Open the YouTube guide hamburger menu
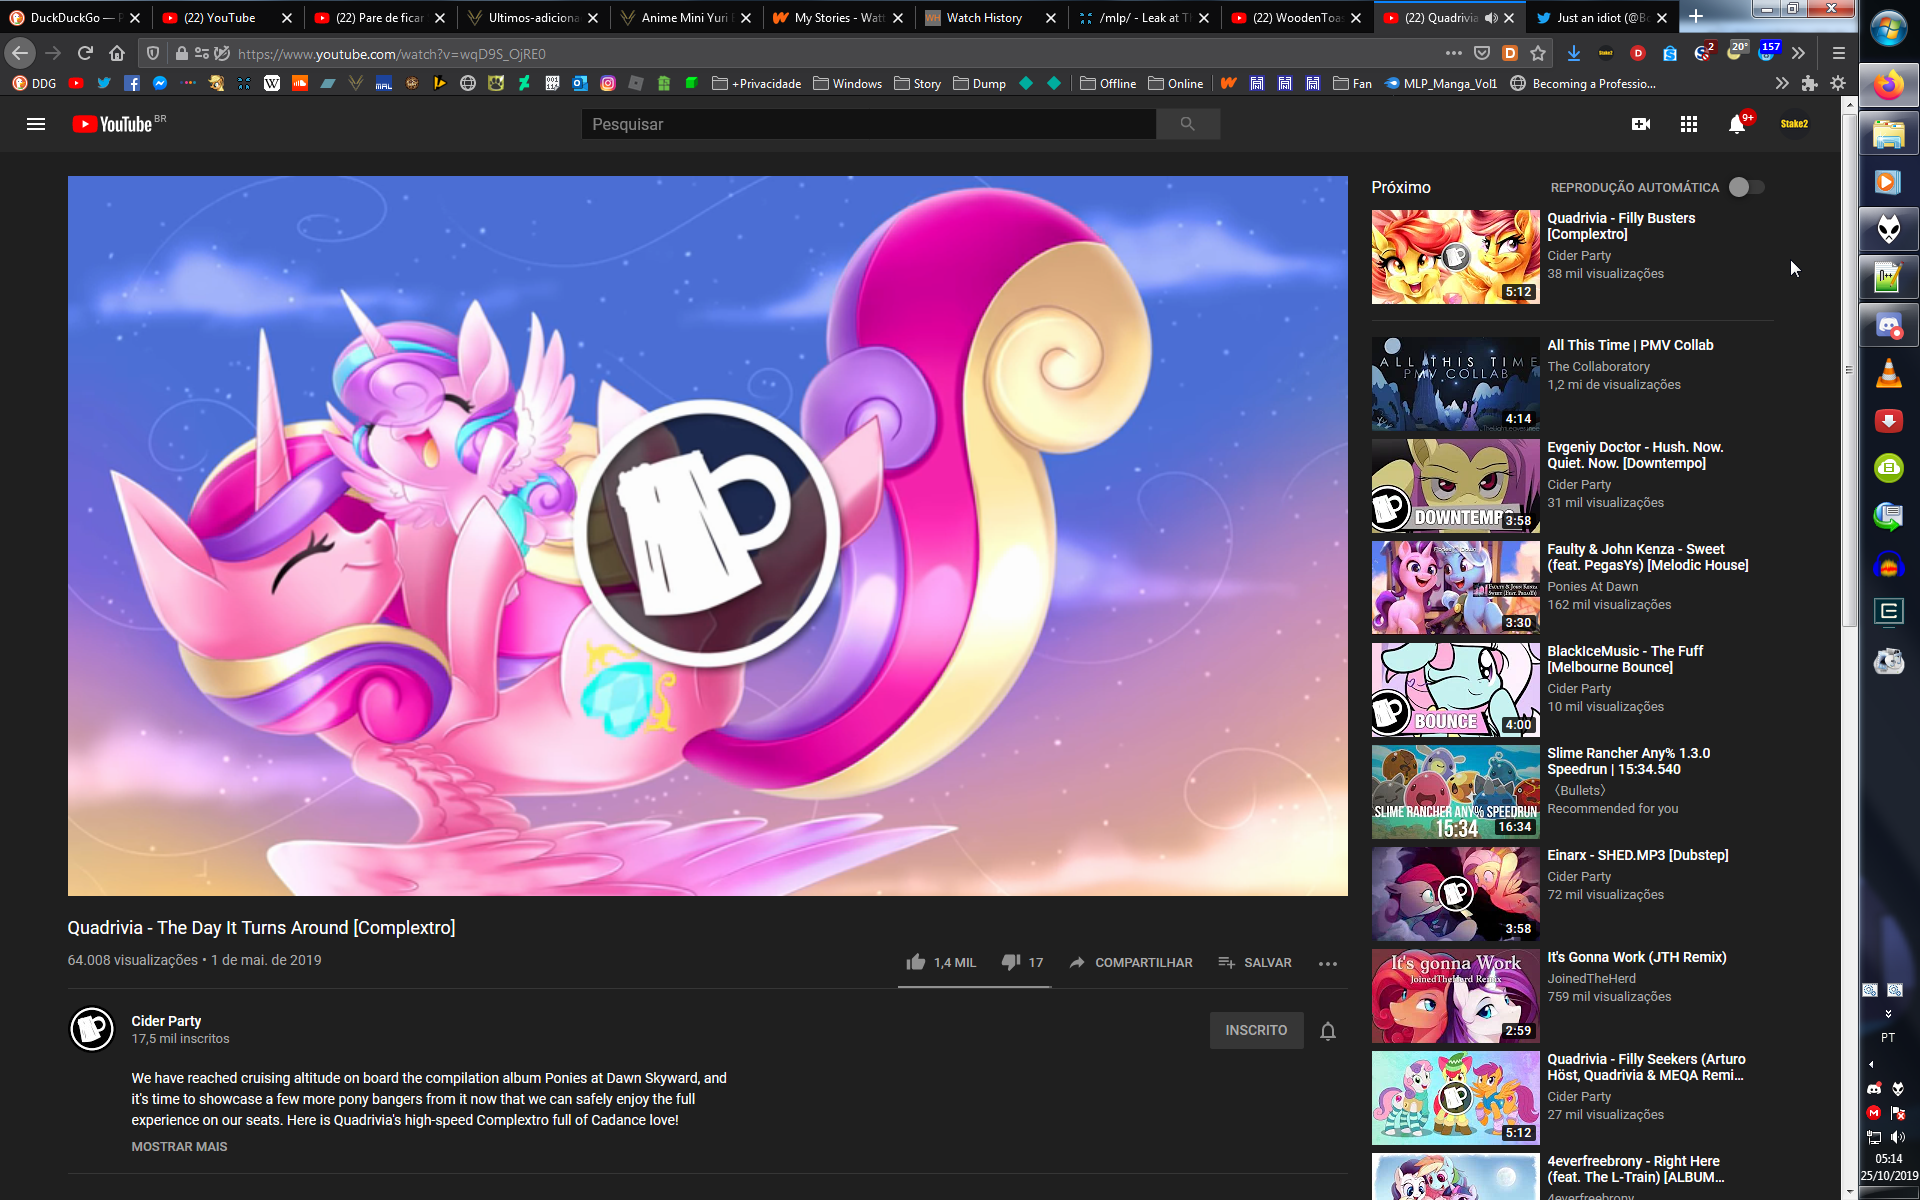The image size is (1920, 1200). [36, 124]
